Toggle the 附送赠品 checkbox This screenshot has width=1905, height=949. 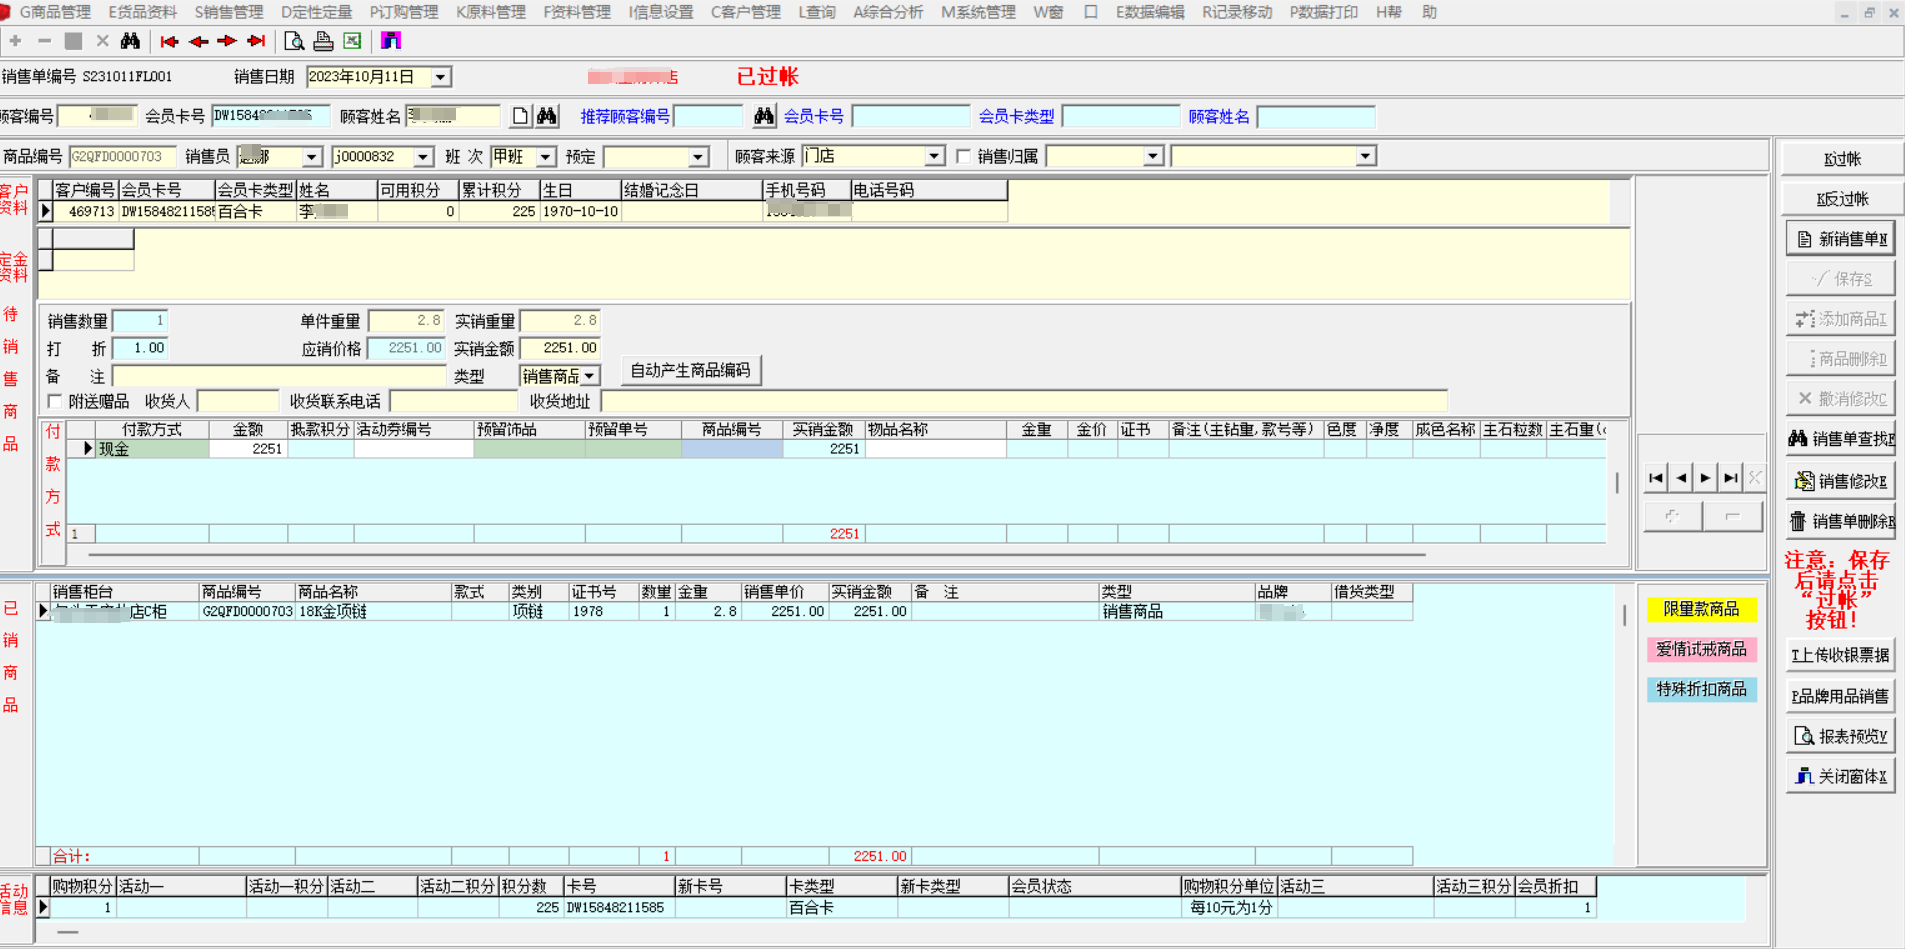55,401
